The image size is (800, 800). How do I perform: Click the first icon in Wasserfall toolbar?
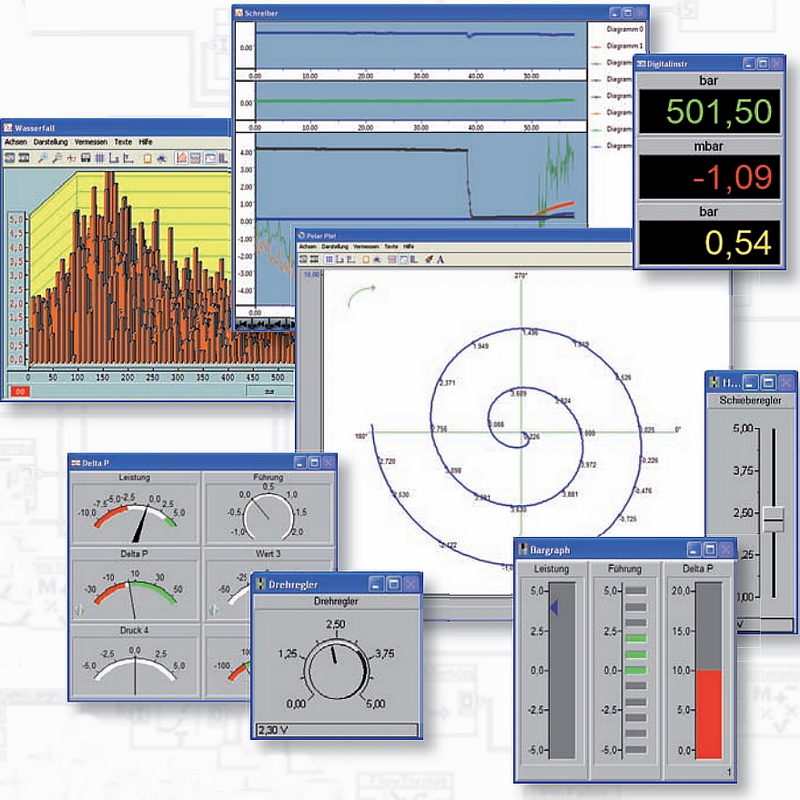[x=9, y=158]
